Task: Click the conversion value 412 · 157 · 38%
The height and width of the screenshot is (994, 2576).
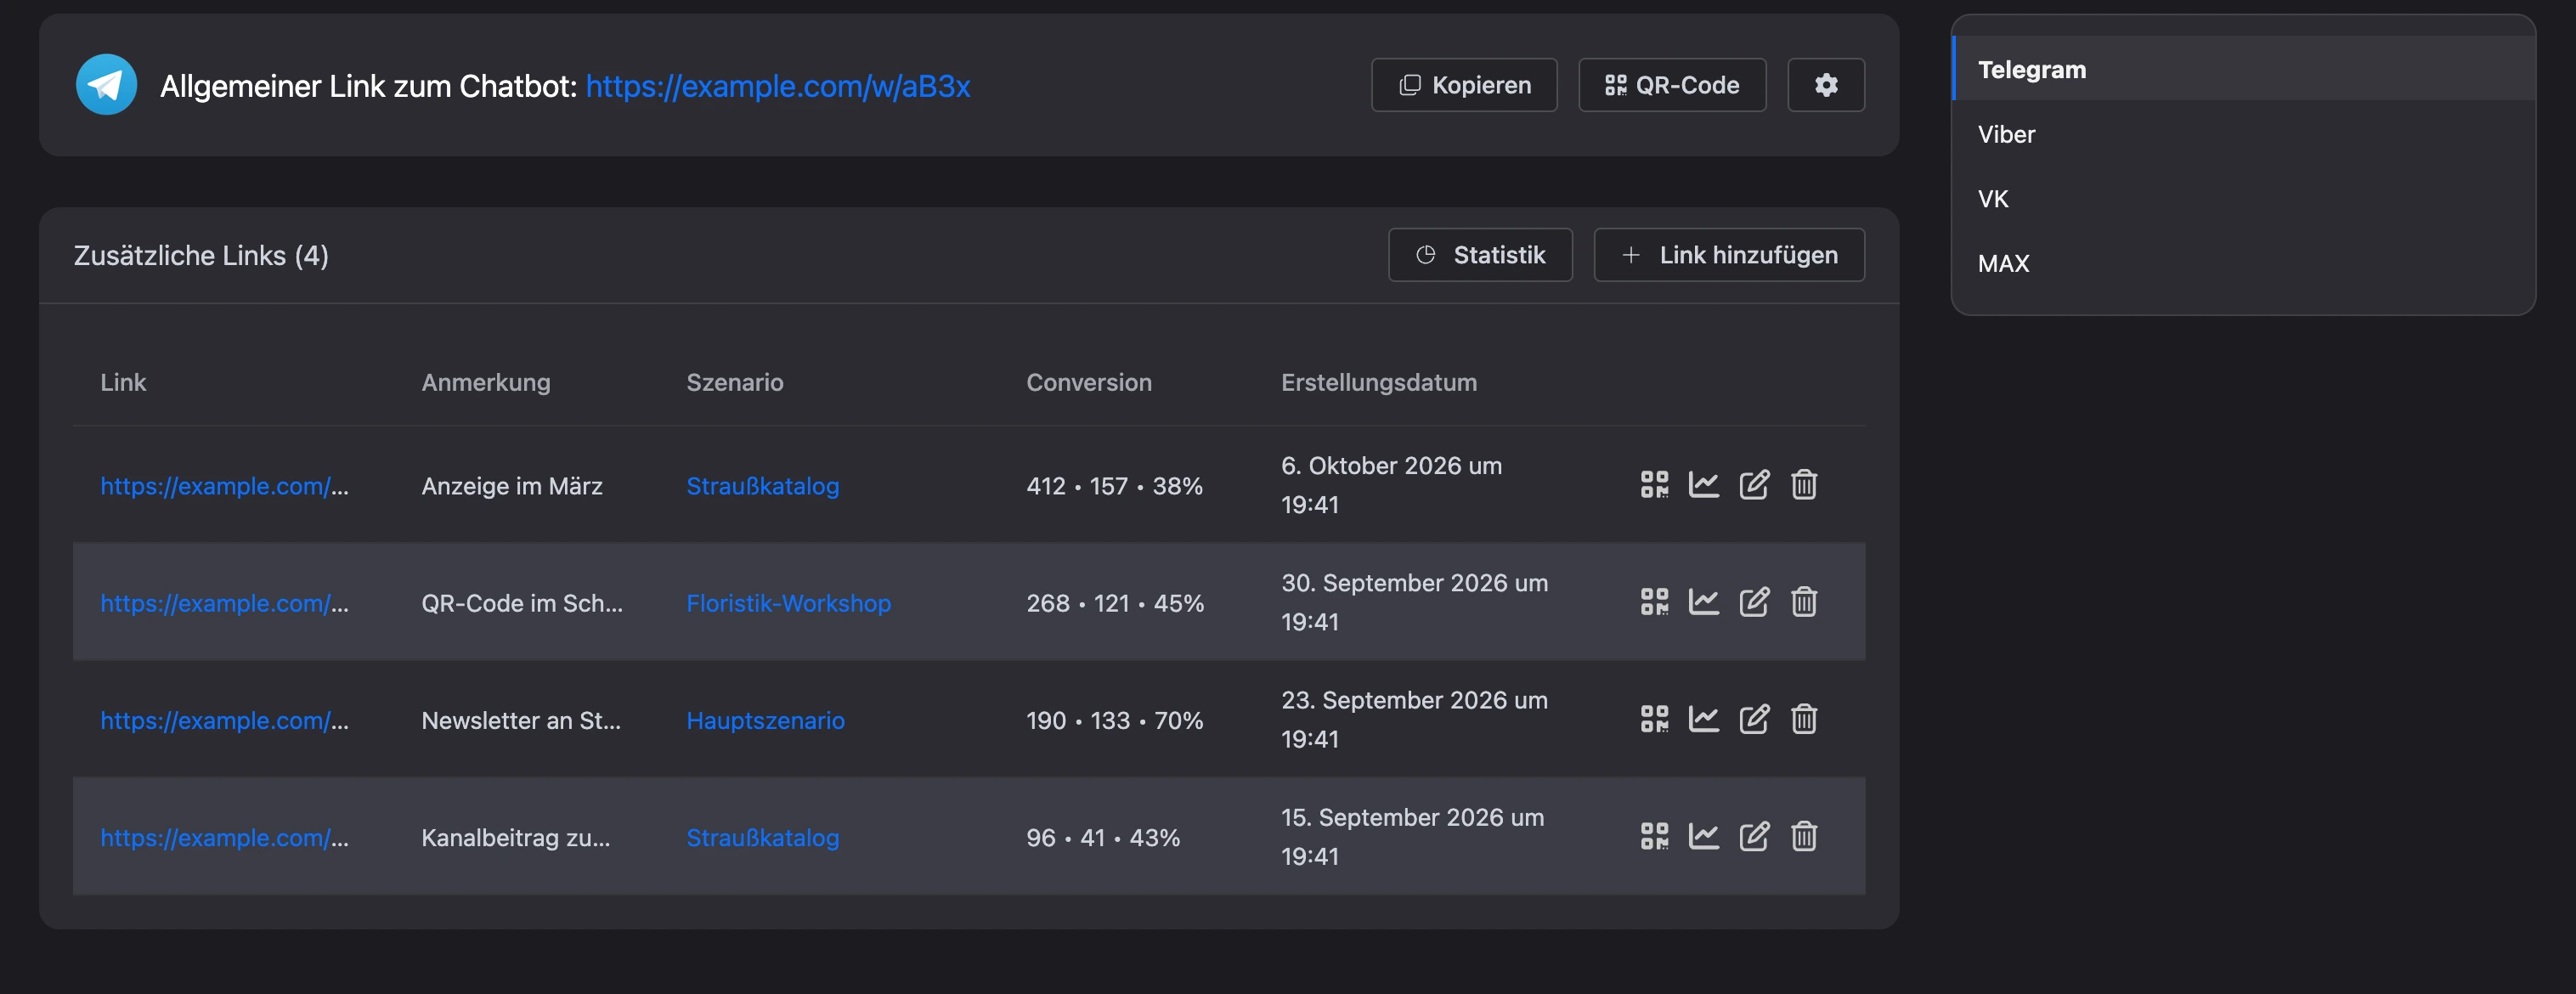Action: [1114, 486]
